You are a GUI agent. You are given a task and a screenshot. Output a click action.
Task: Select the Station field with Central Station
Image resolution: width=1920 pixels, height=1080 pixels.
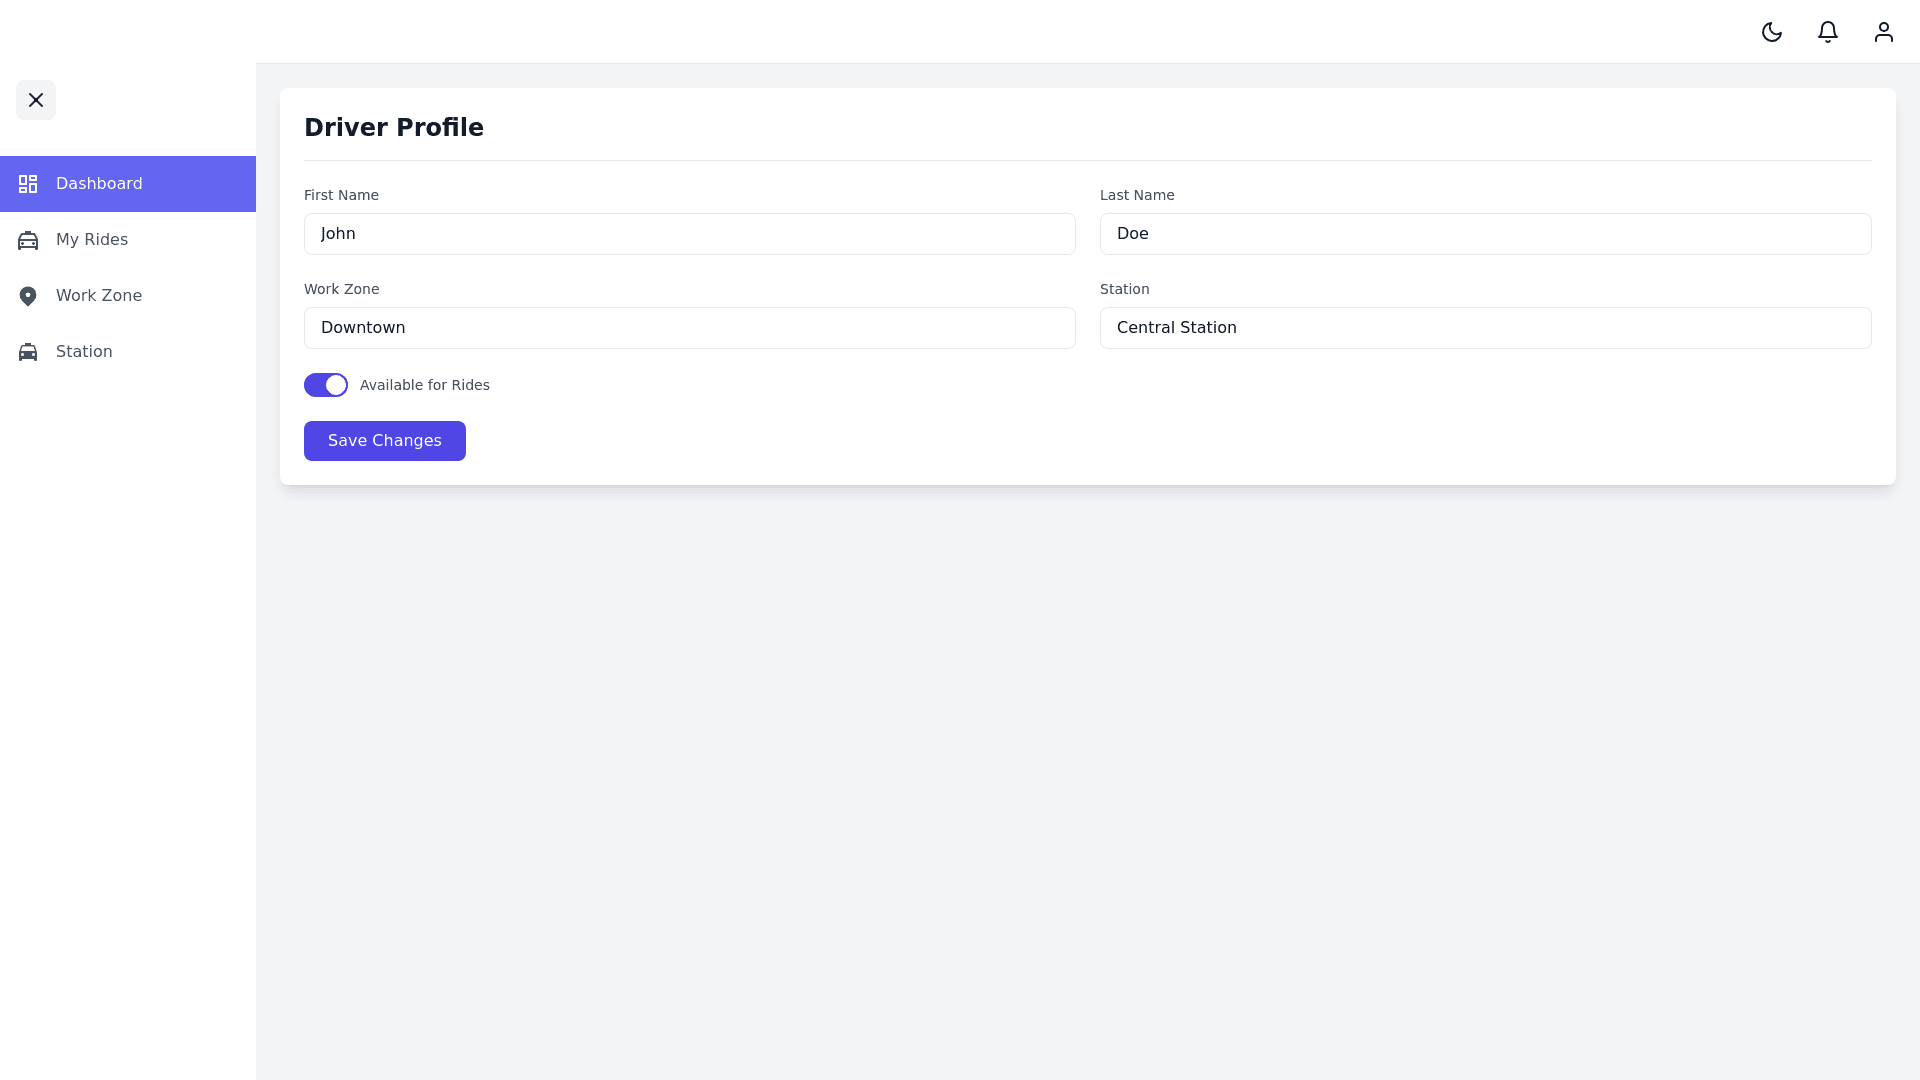point(1486,328)
